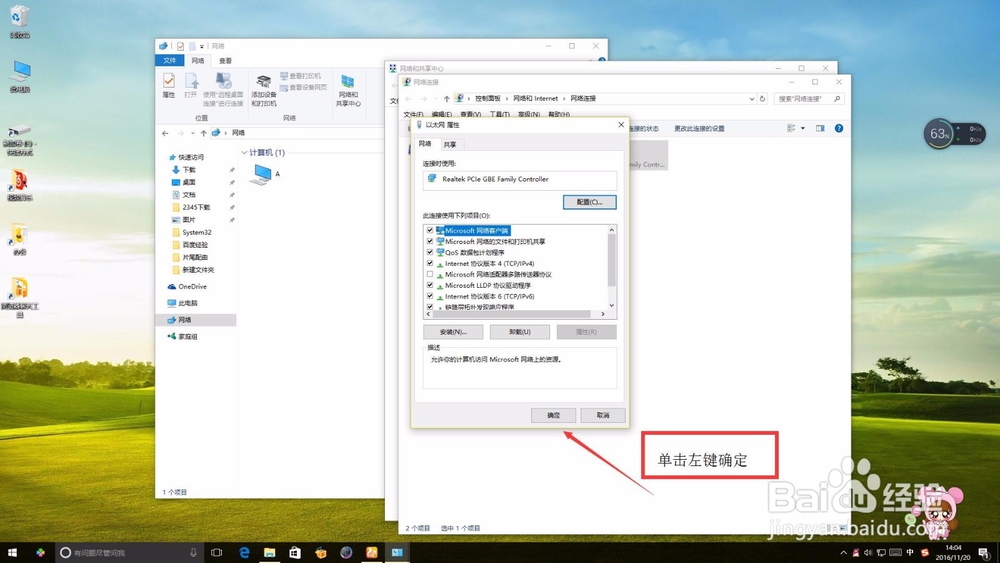The width and height of the screenshot is (1000, 563).
Task: Click the component list scroll up arrow
Action: pos(612,230)
